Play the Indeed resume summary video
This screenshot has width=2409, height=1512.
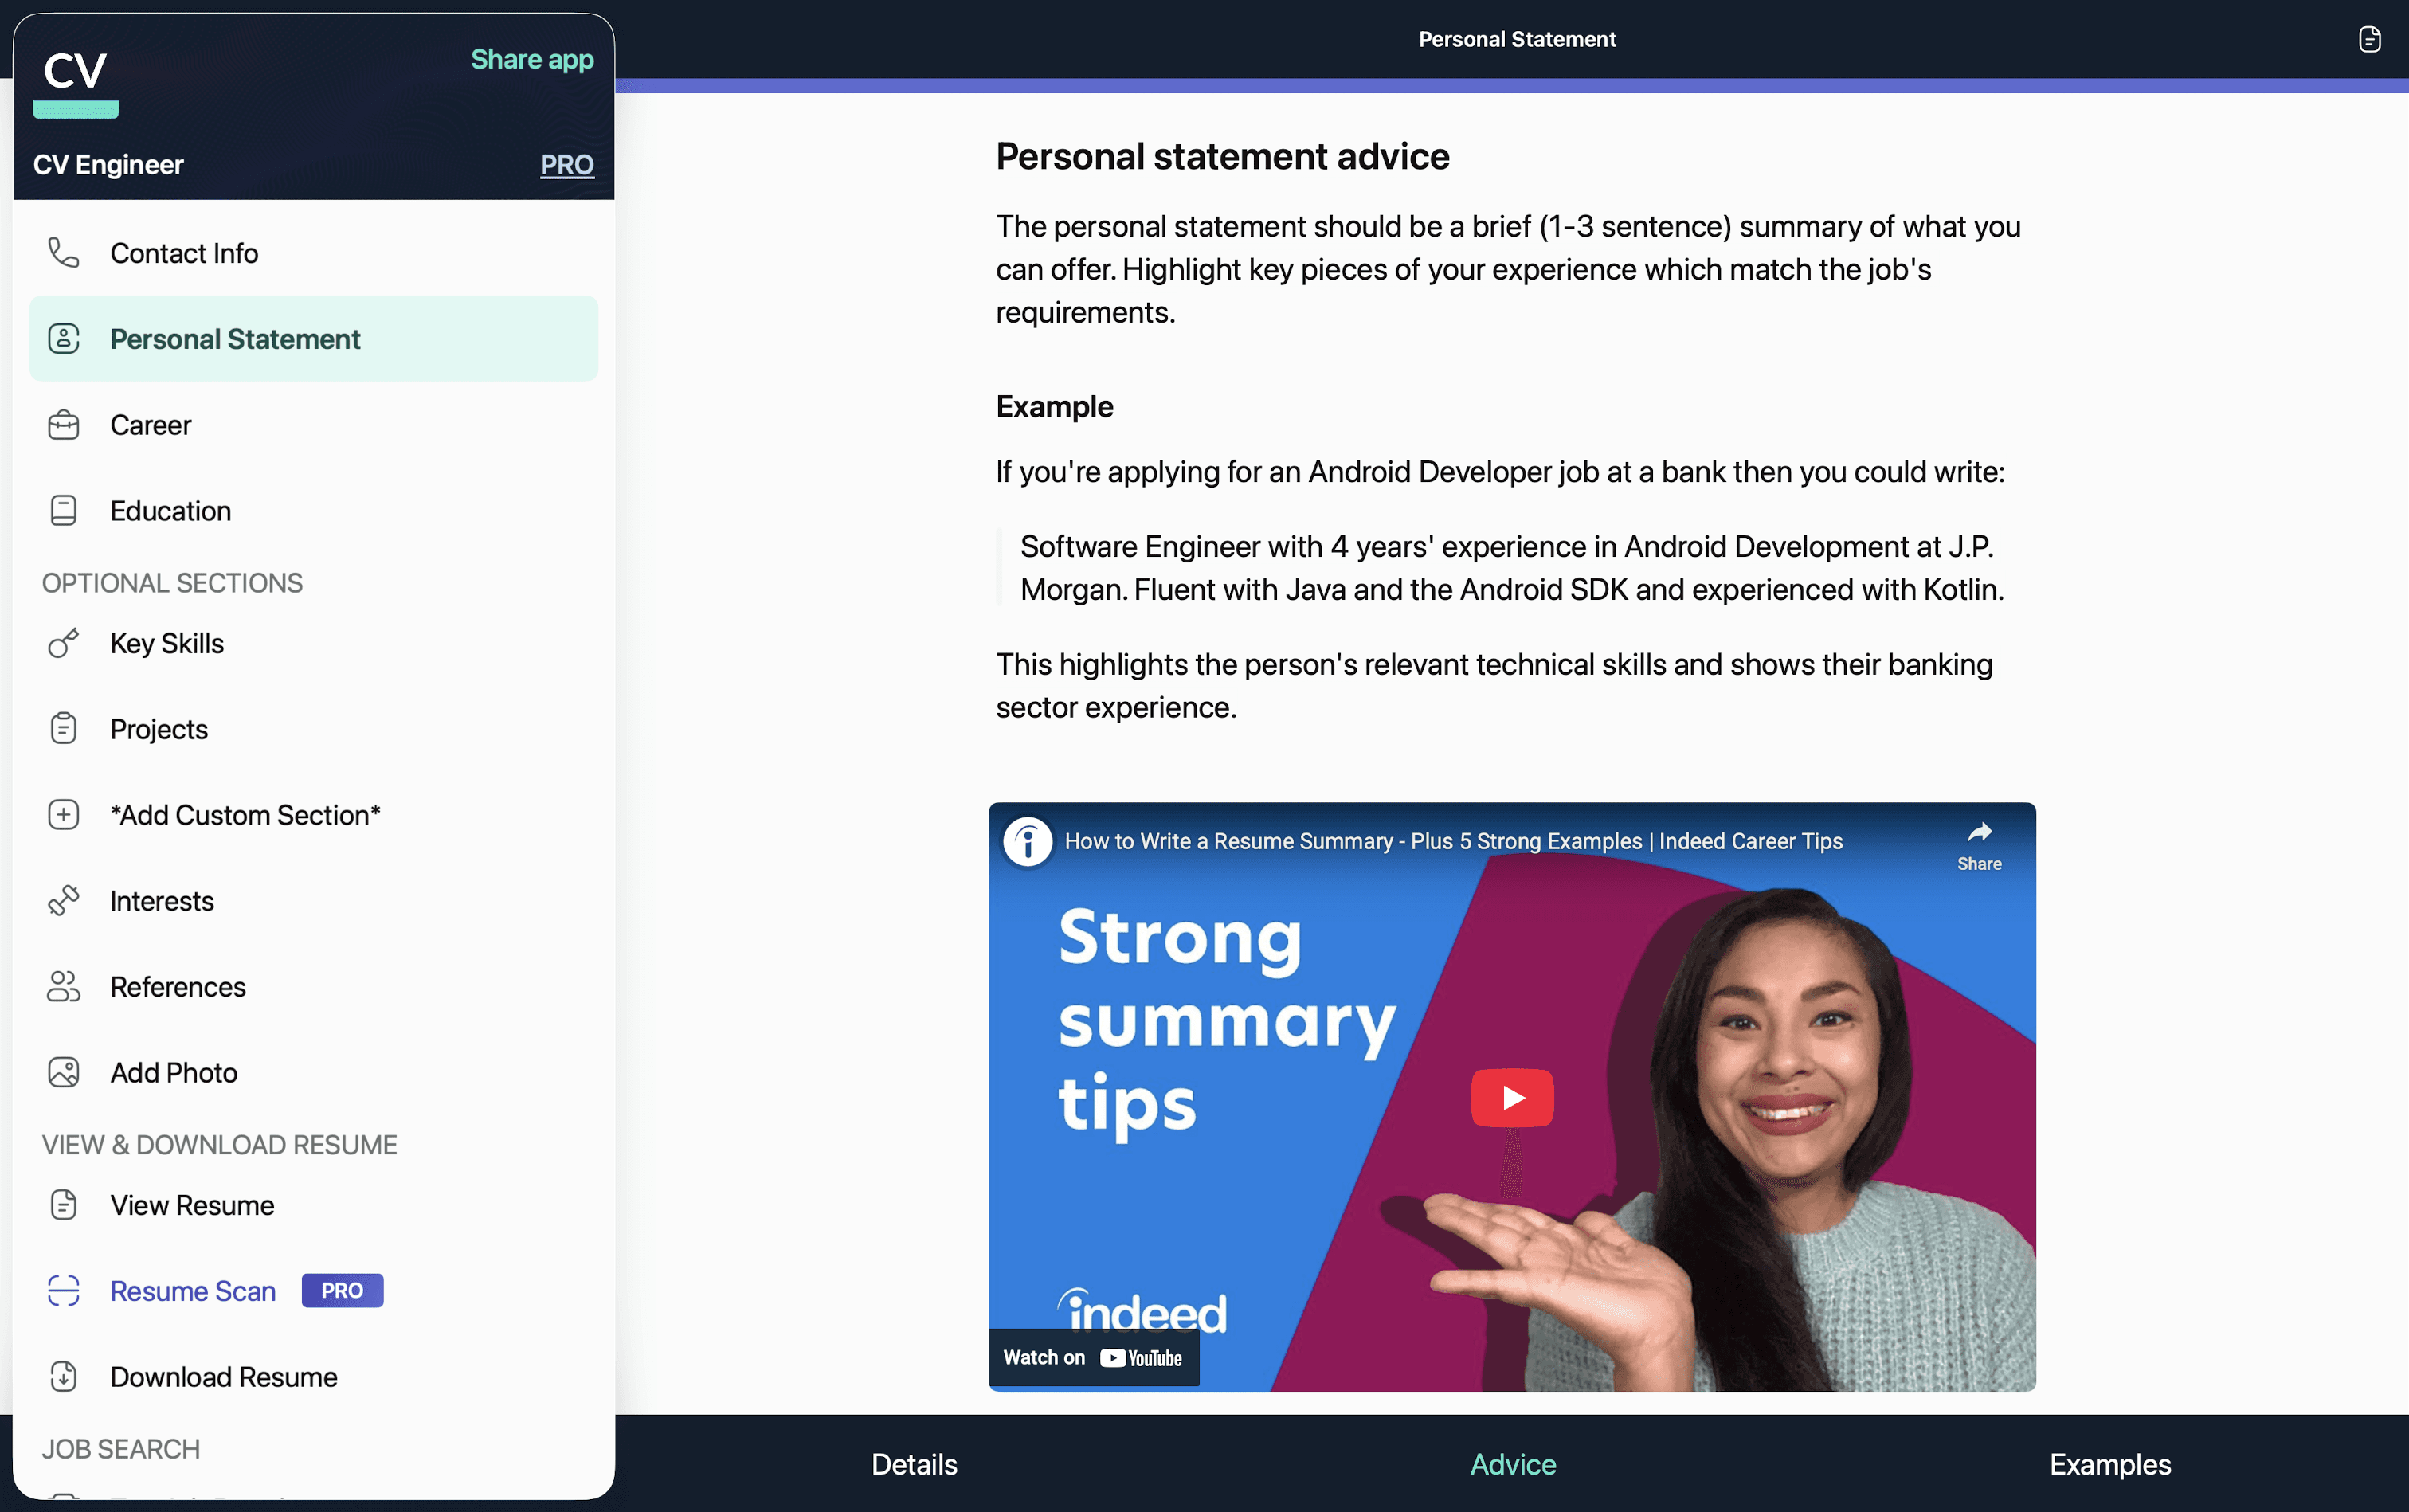[1513, 1097]
